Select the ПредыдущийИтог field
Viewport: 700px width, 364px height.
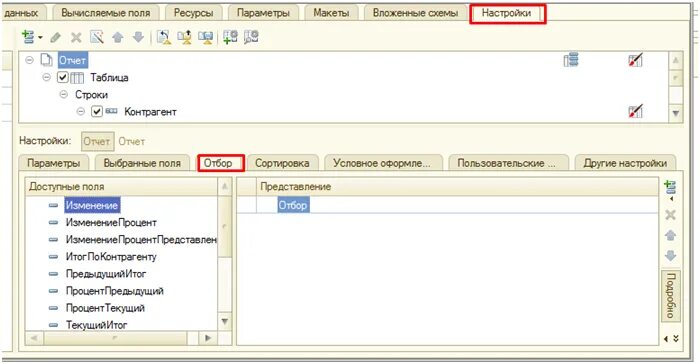[106, 274]
